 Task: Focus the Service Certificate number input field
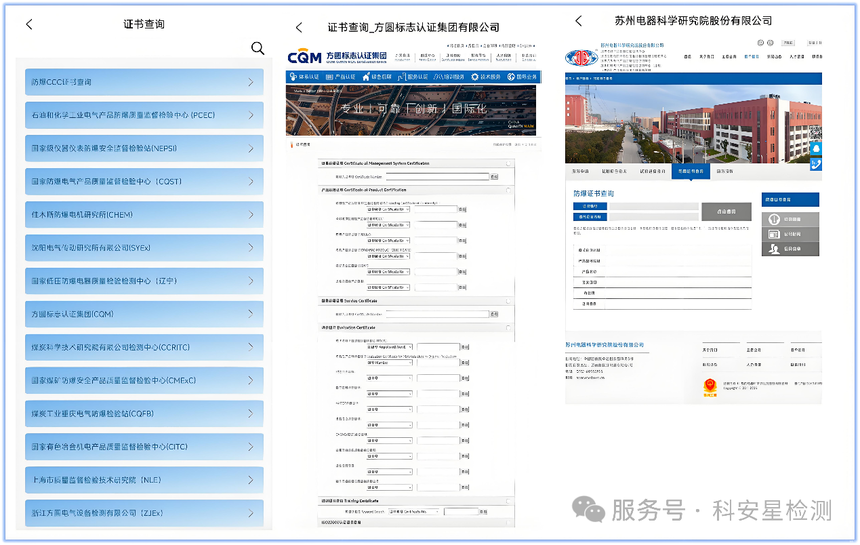pyautogui.click(x=437, y=314)
